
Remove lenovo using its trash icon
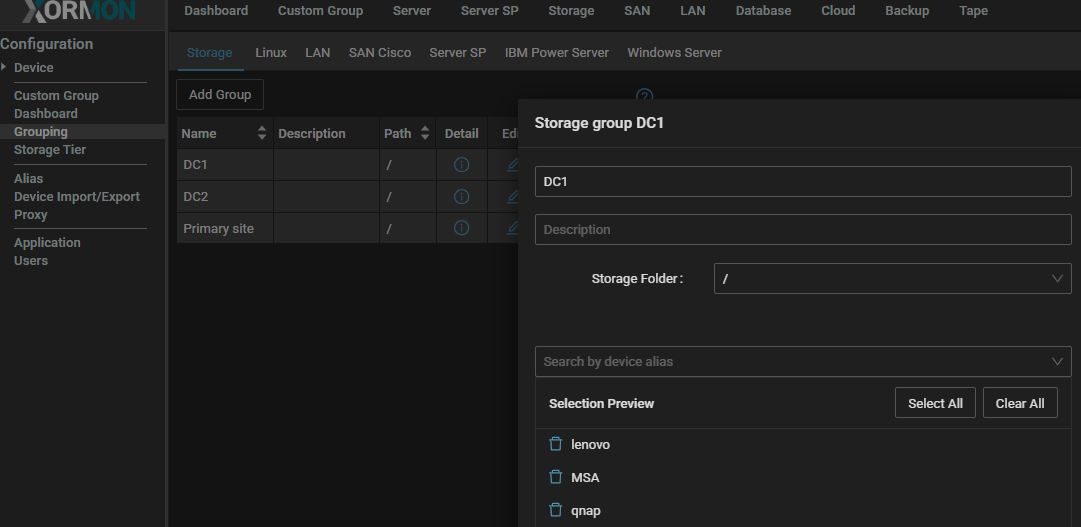click(556, 444)
